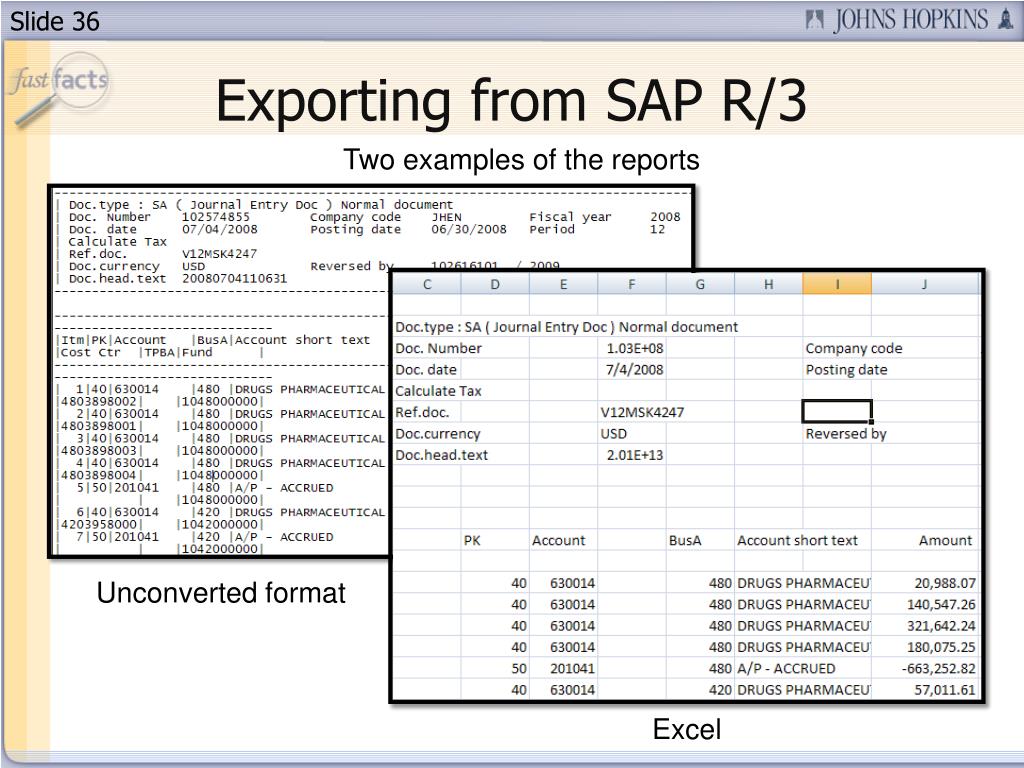Click the fast facts magnifier logo
Viewport: 1024px width, 768px height.
[x=59, y=88]
